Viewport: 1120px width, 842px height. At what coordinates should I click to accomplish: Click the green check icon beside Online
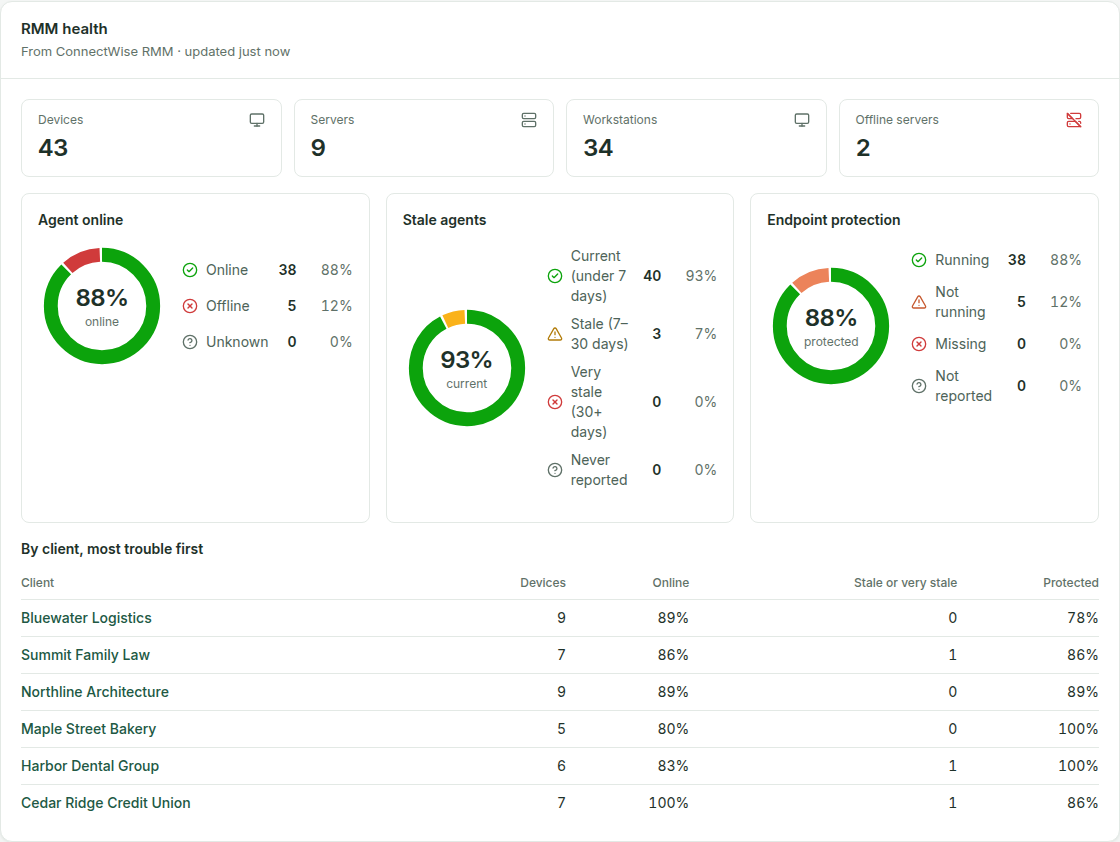click(190, 270)
